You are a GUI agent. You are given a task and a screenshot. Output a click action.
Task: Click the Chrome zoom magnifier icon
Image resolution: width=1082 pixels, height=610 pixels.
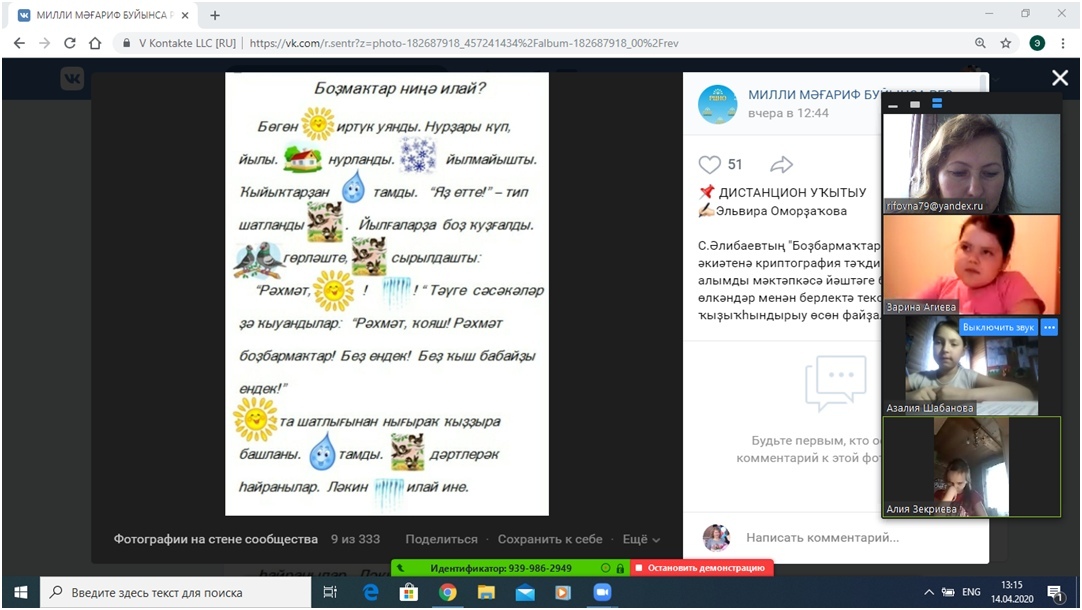(980, 43)
